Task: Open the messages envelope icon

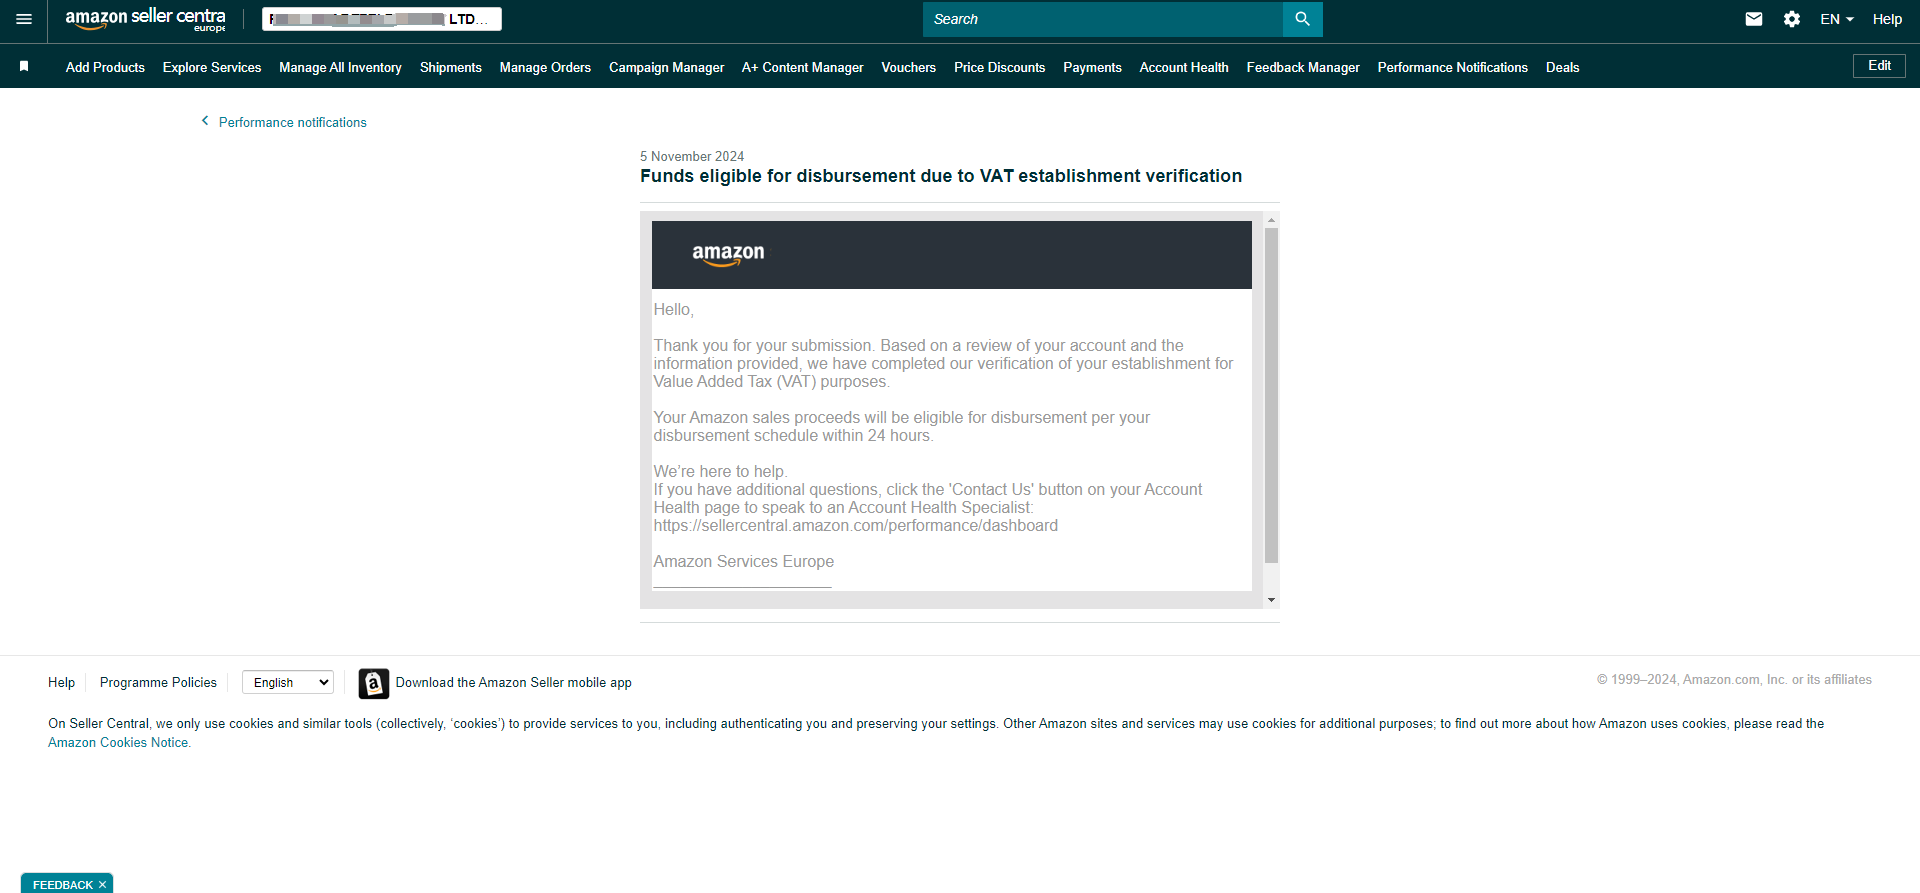Action: point(1754,19)
